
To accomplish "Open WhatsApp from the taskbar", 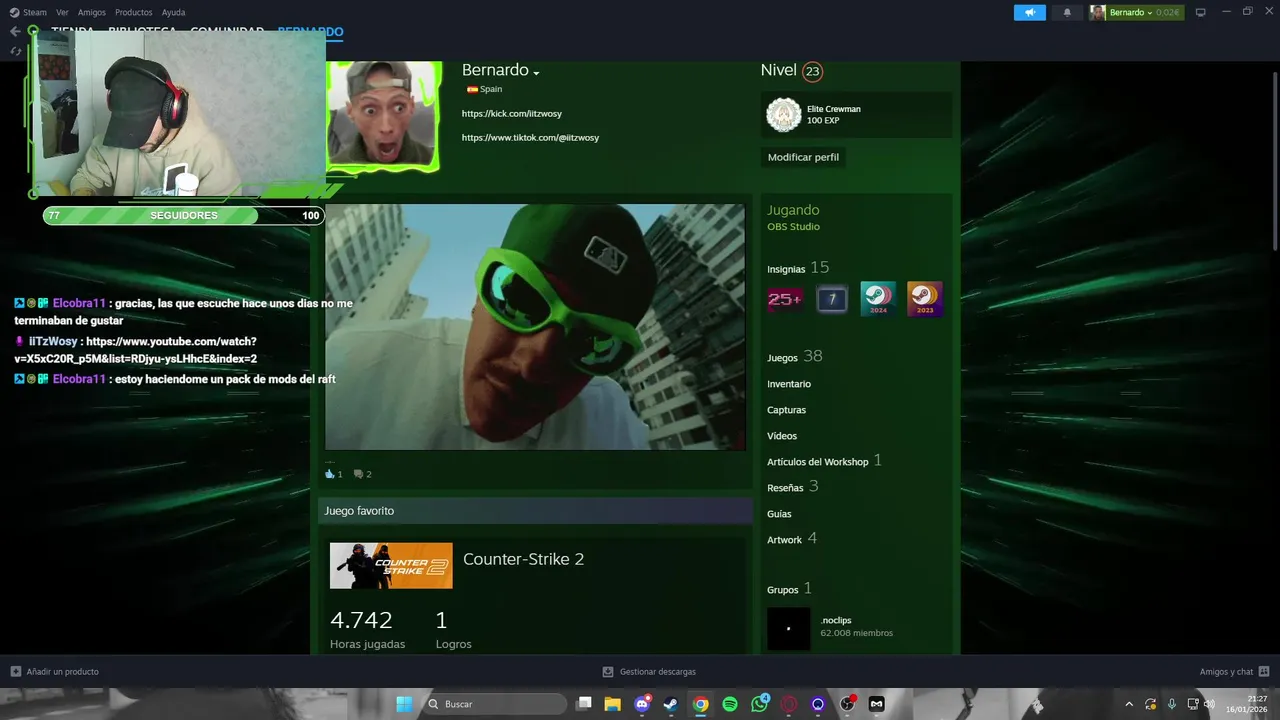I will click(760, 704).
